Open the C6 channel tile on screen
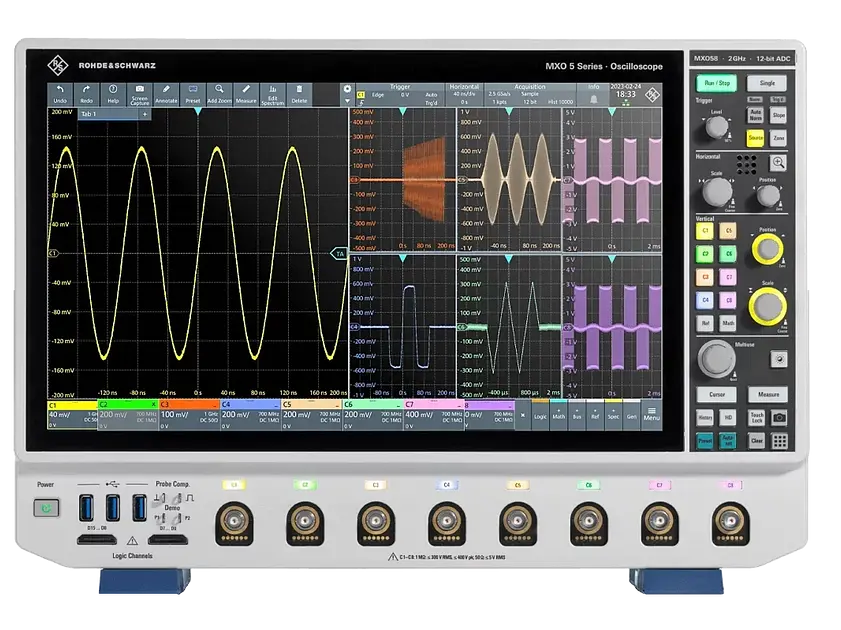 point(373,415)
